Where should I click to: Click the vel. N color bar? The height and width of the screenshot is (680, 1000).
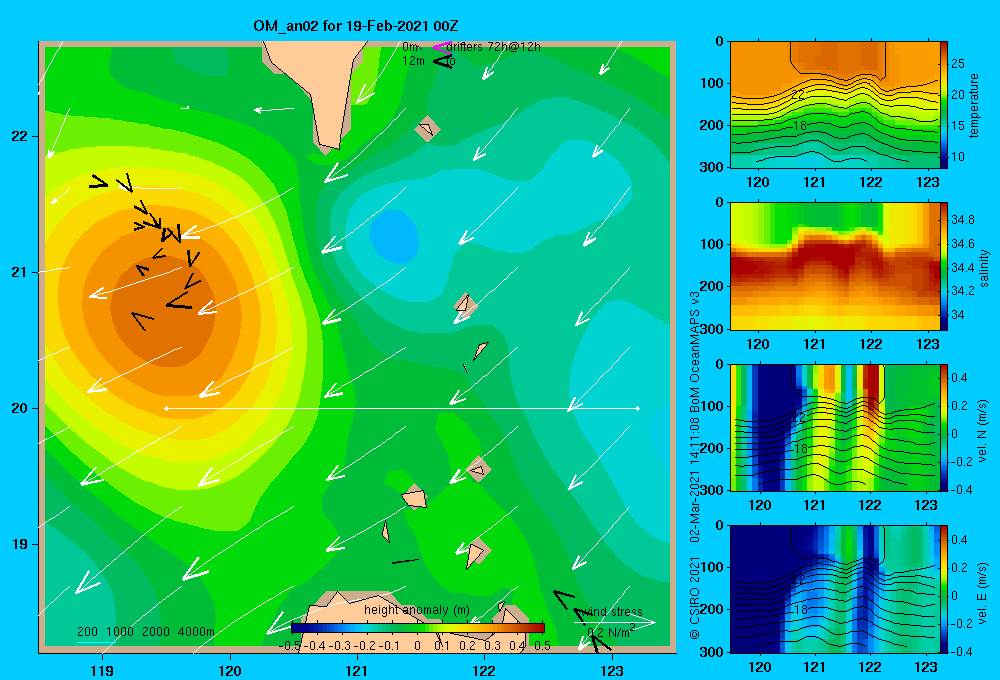tap(944, 428)
